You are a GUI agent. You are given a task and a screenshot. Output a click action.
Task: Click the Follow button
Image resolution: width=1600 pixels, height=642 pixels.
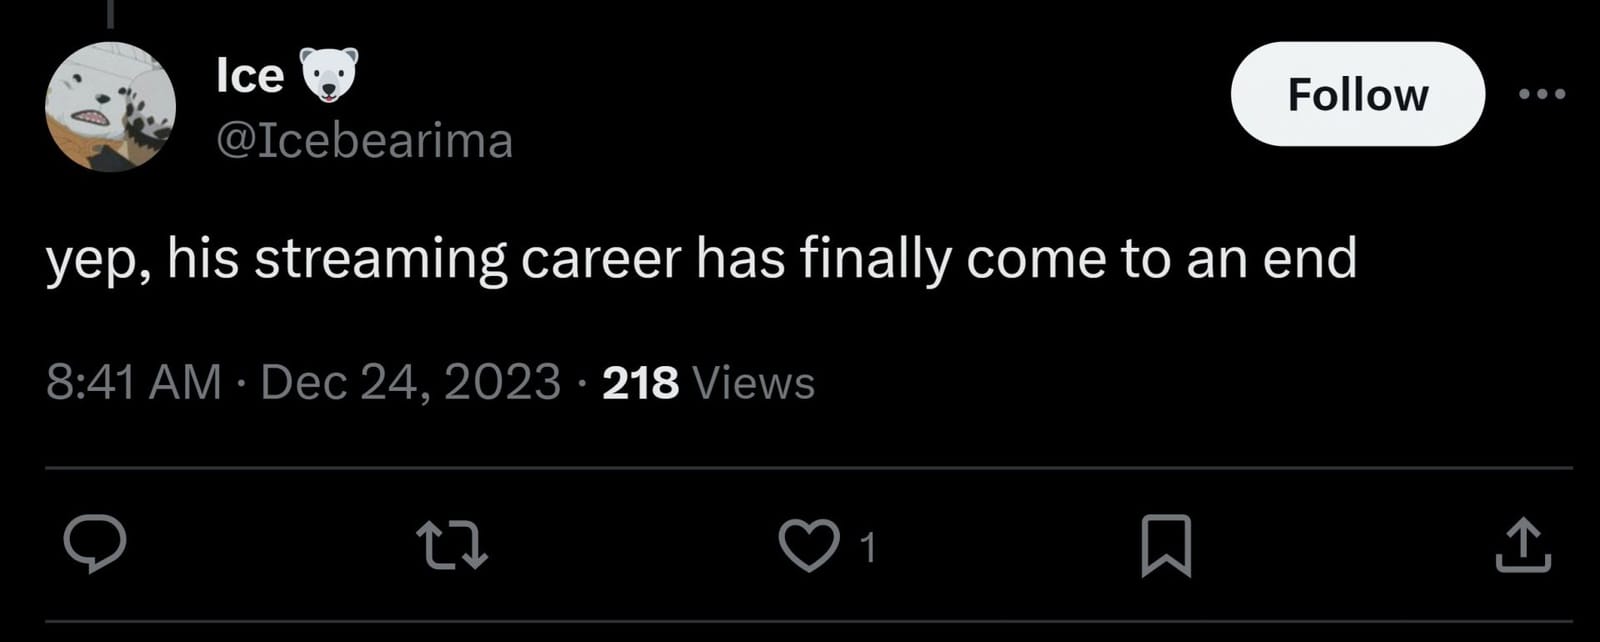(x=1357, y=95)
